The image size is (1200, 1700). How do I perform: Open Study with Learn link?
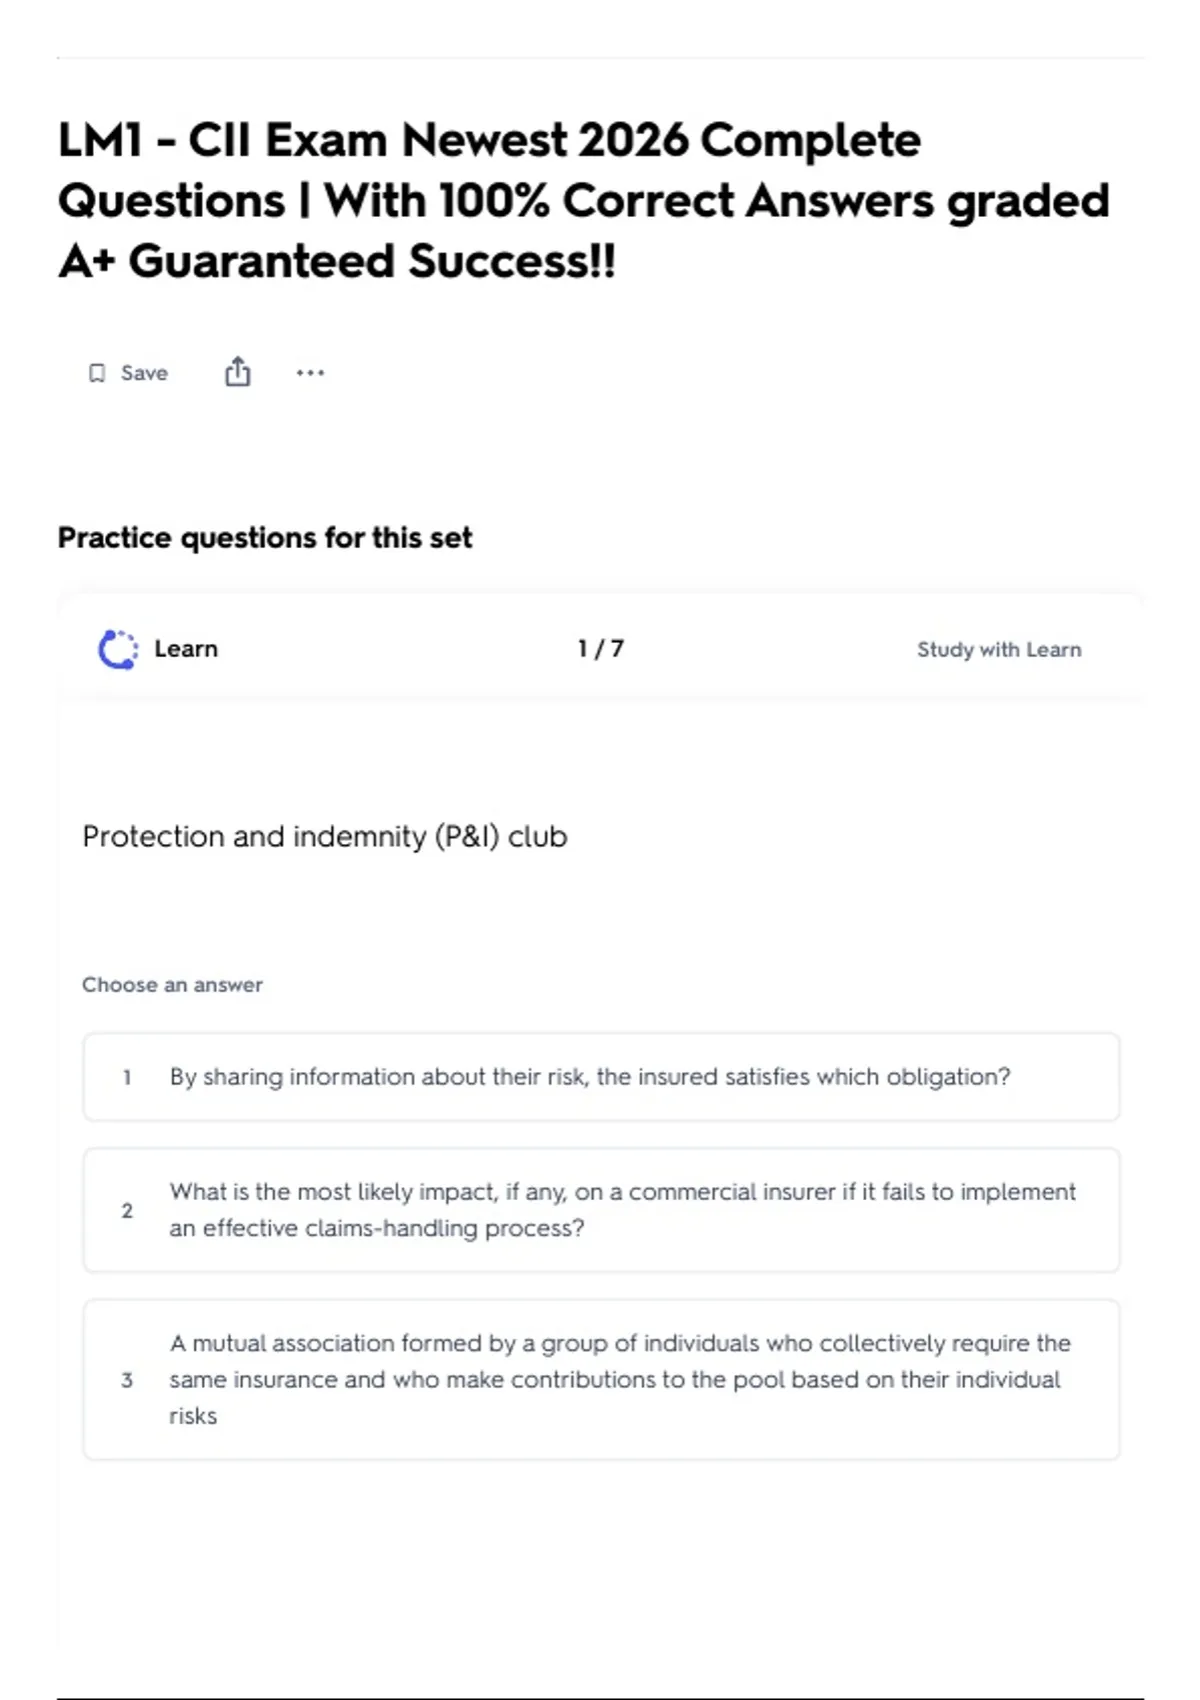999,649
